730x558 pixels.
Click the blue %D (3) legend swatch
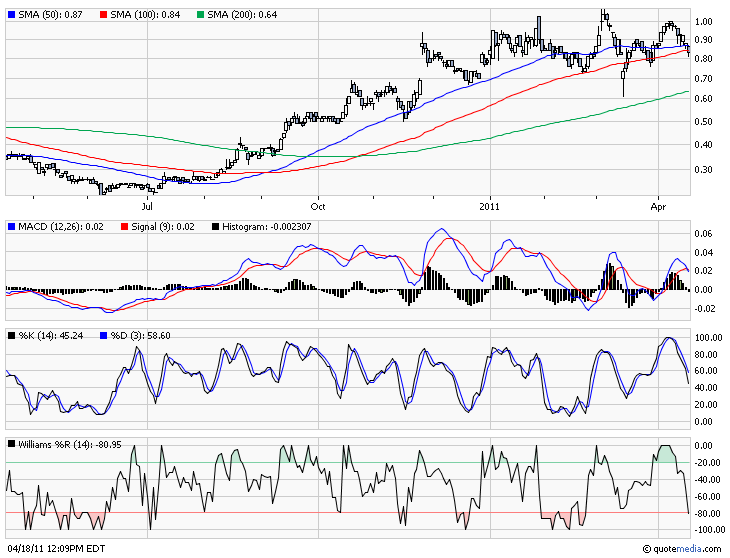click(103, 336)
